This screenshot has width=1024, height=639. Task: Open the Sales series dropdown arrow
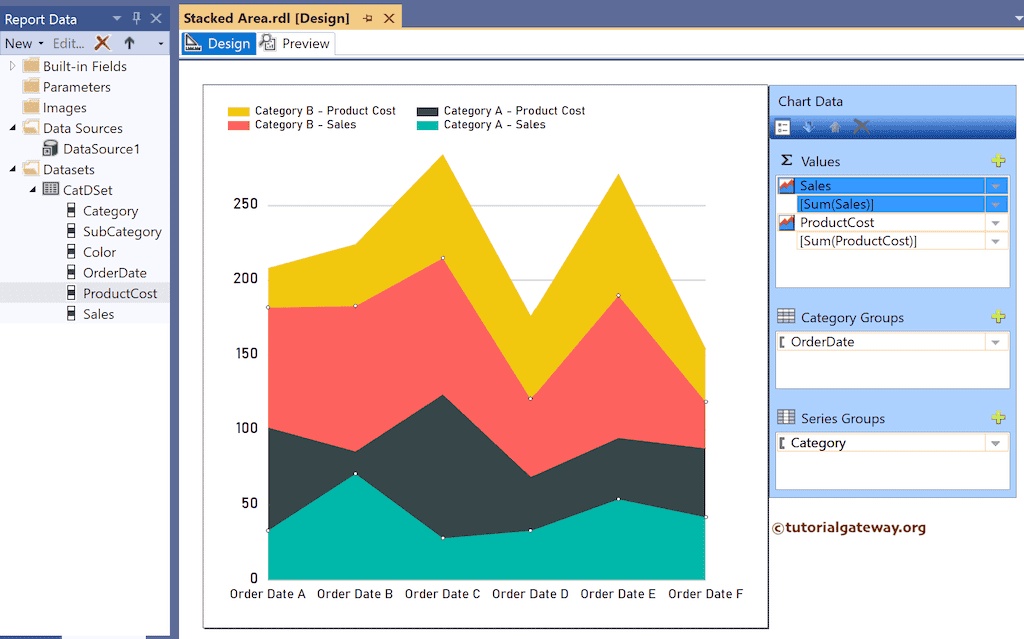click(x=995, y=186)
